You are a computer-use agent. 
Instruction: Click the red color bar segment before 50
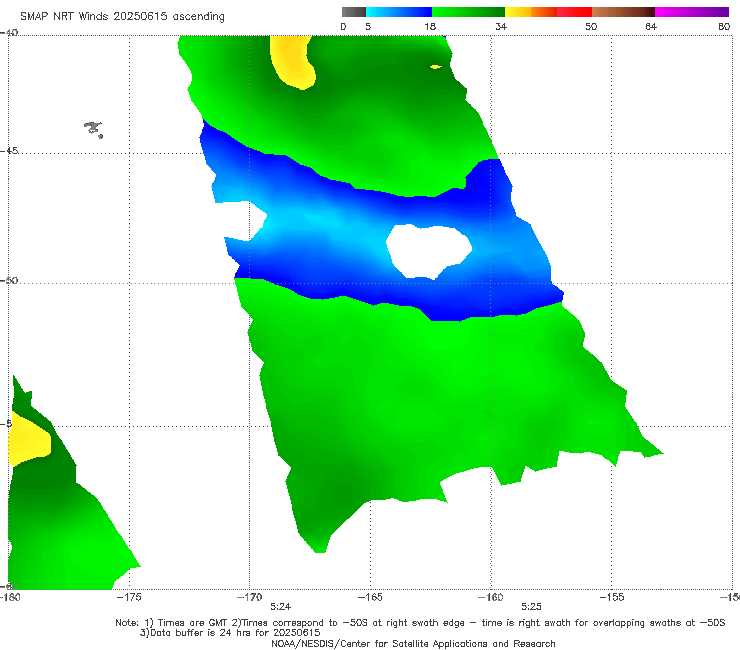click(x=574, y=12)
